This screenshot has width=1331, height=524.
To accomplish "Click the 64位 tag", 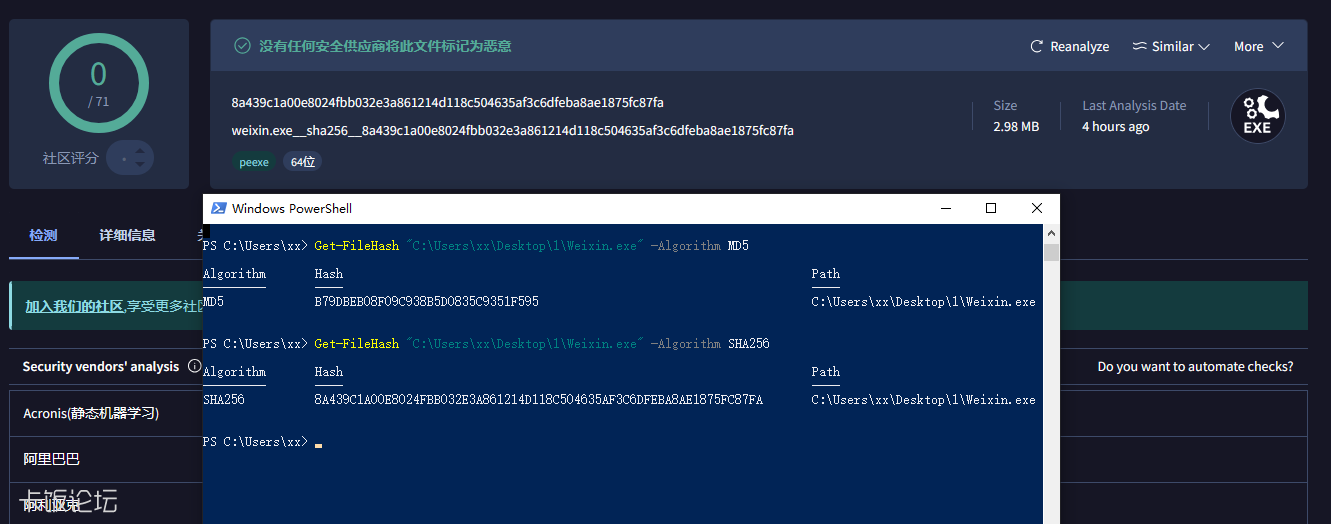I will click(304, 162).
